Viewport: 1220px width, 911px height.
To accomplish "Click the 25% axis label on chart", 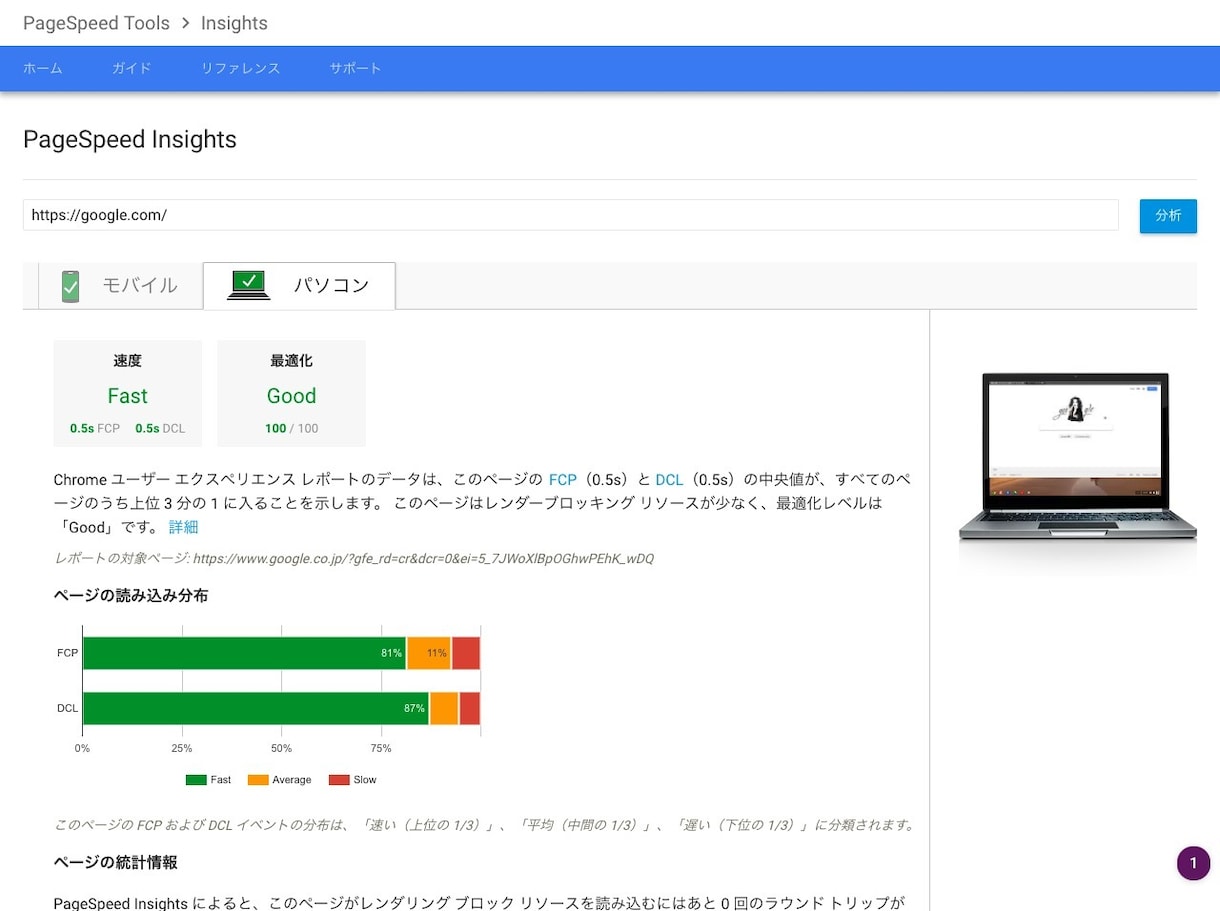I will point(182,748).
